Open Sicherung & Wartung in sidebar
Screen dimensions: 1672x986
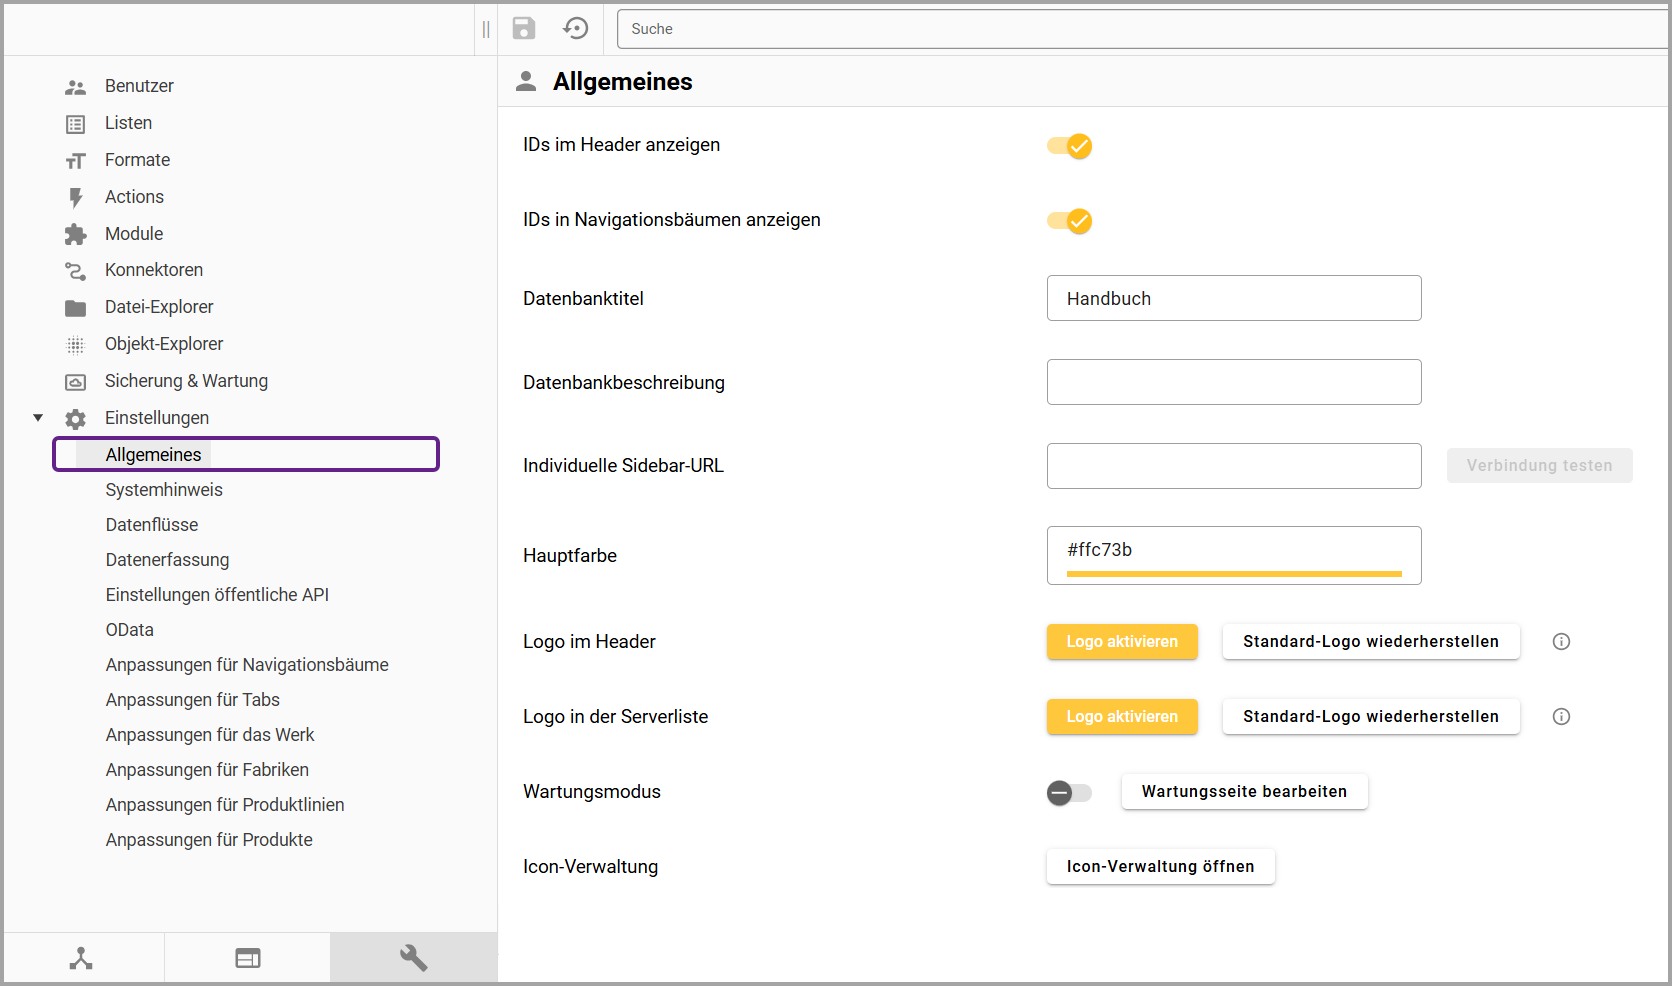[x=186, y=381]
